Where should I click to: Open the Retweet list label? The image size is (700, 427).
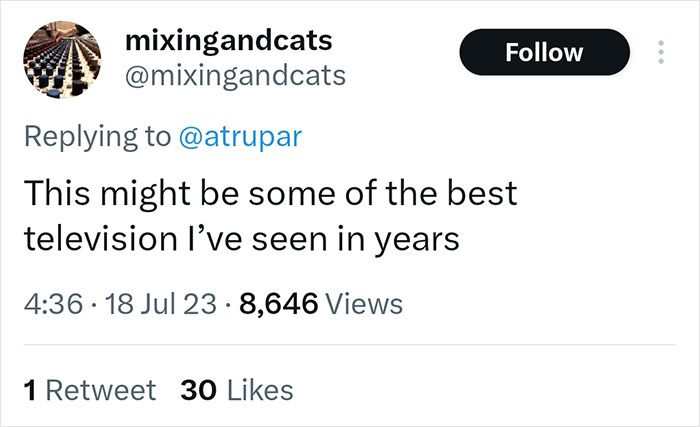click(100, 389)
